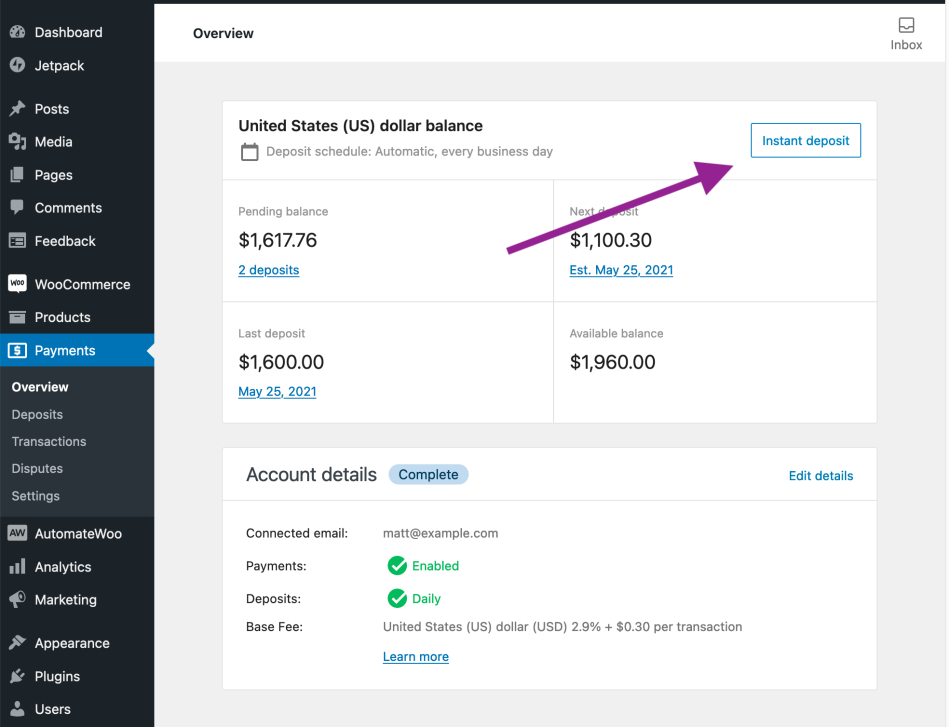Click the Marketing megaphone icon
The width and height of the screenshot is (949, 727).
17,600
